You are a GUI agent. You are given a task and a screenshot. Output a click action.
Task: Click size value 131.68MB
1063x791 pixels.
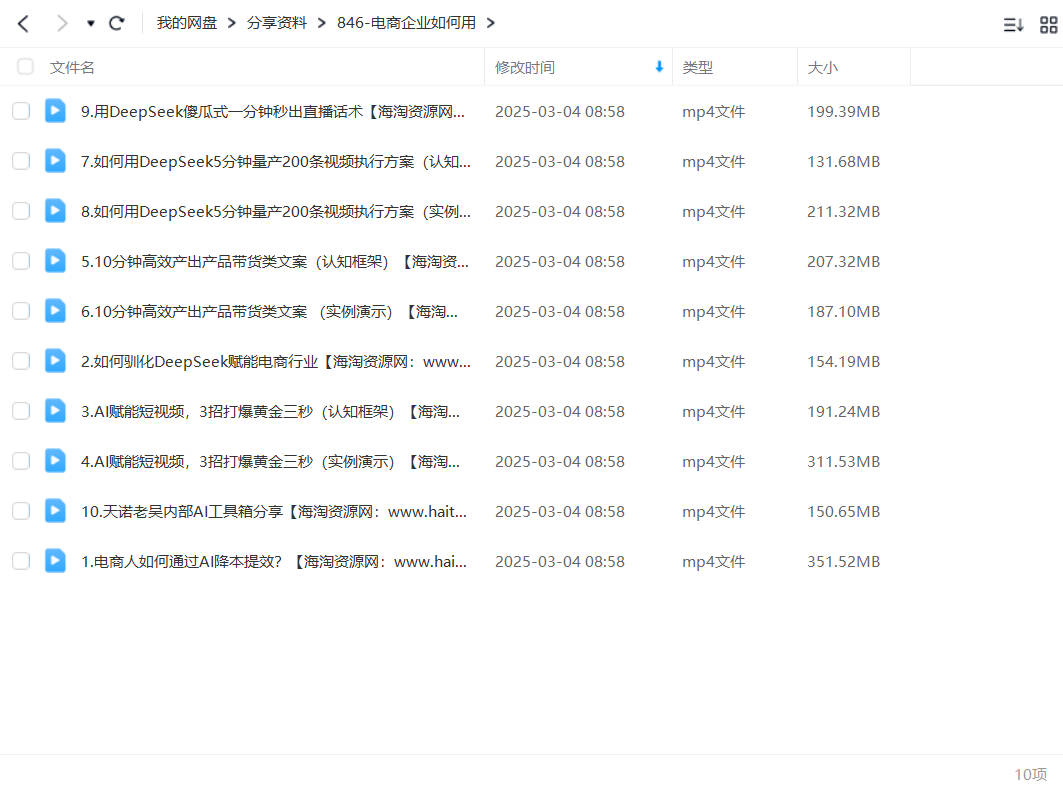[843, 162]
